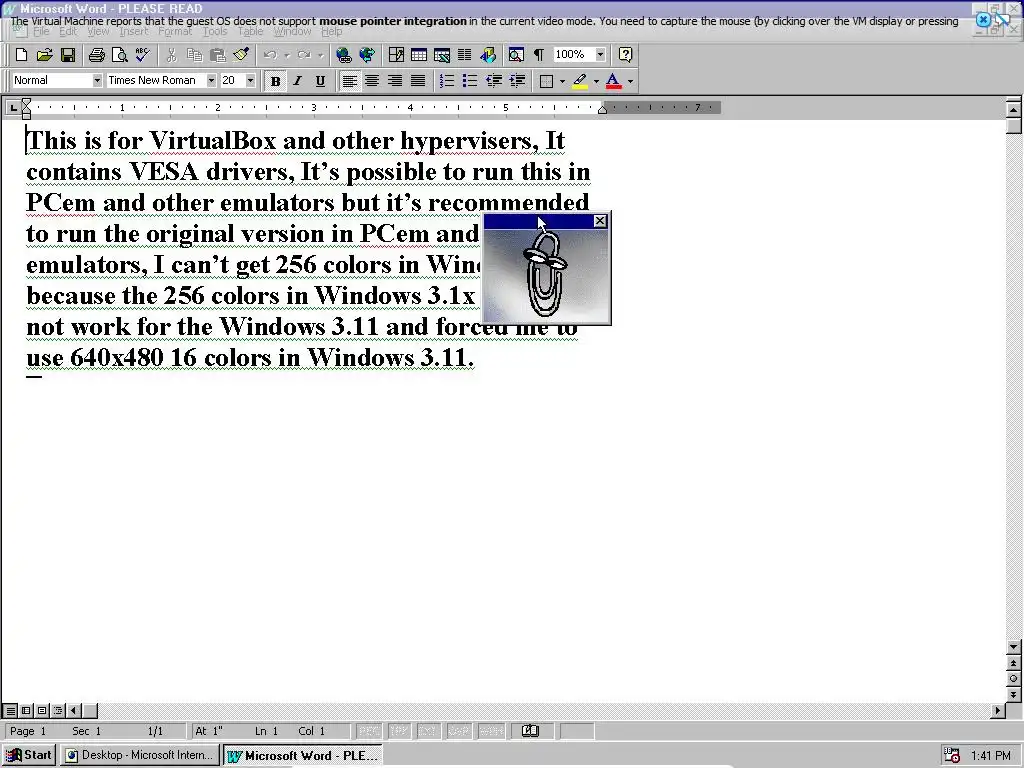This screenshot has height=768, width=1024.
Task: Close the Office Assistant Clippy window
Action: (600, 221)
